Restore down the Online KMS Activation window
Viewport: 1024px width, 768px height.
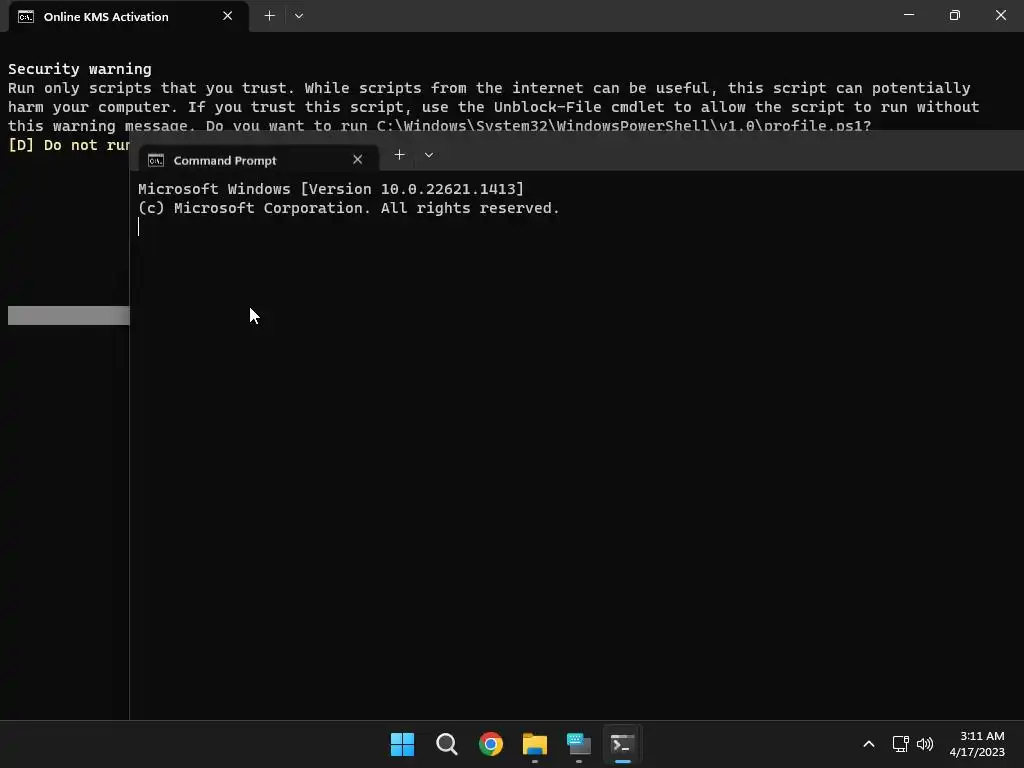pos(954,15)
